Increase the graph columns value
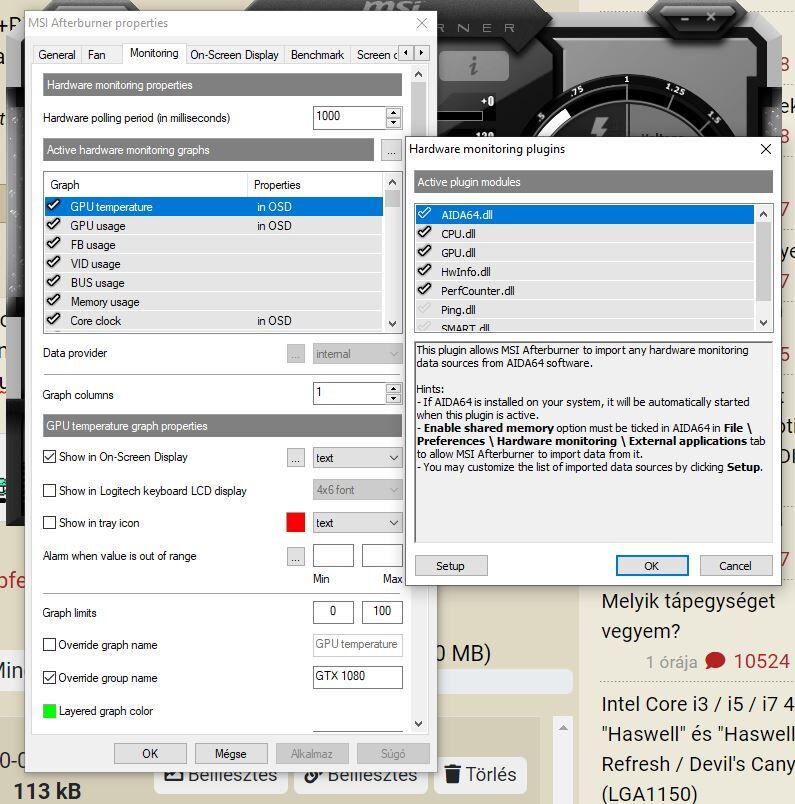The image size is (795, 804). pyautogui.click(x=393, y=388)
